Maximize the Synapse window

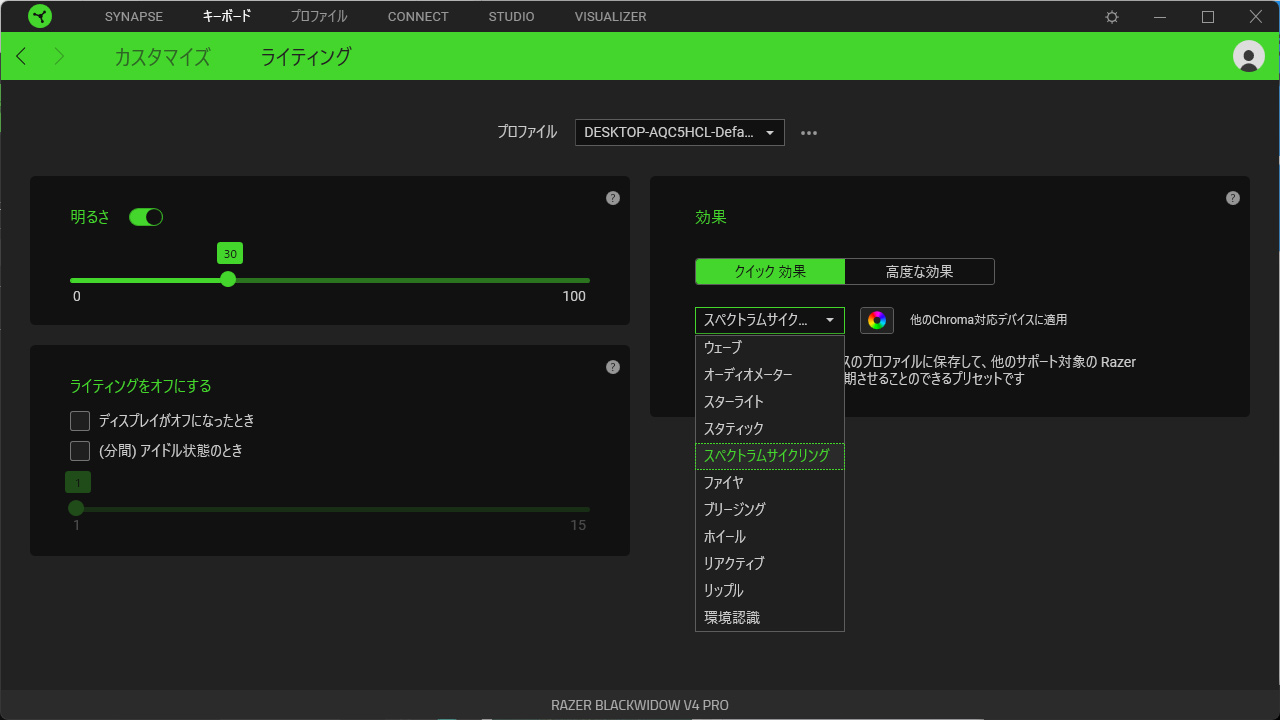click(1208, 17)
